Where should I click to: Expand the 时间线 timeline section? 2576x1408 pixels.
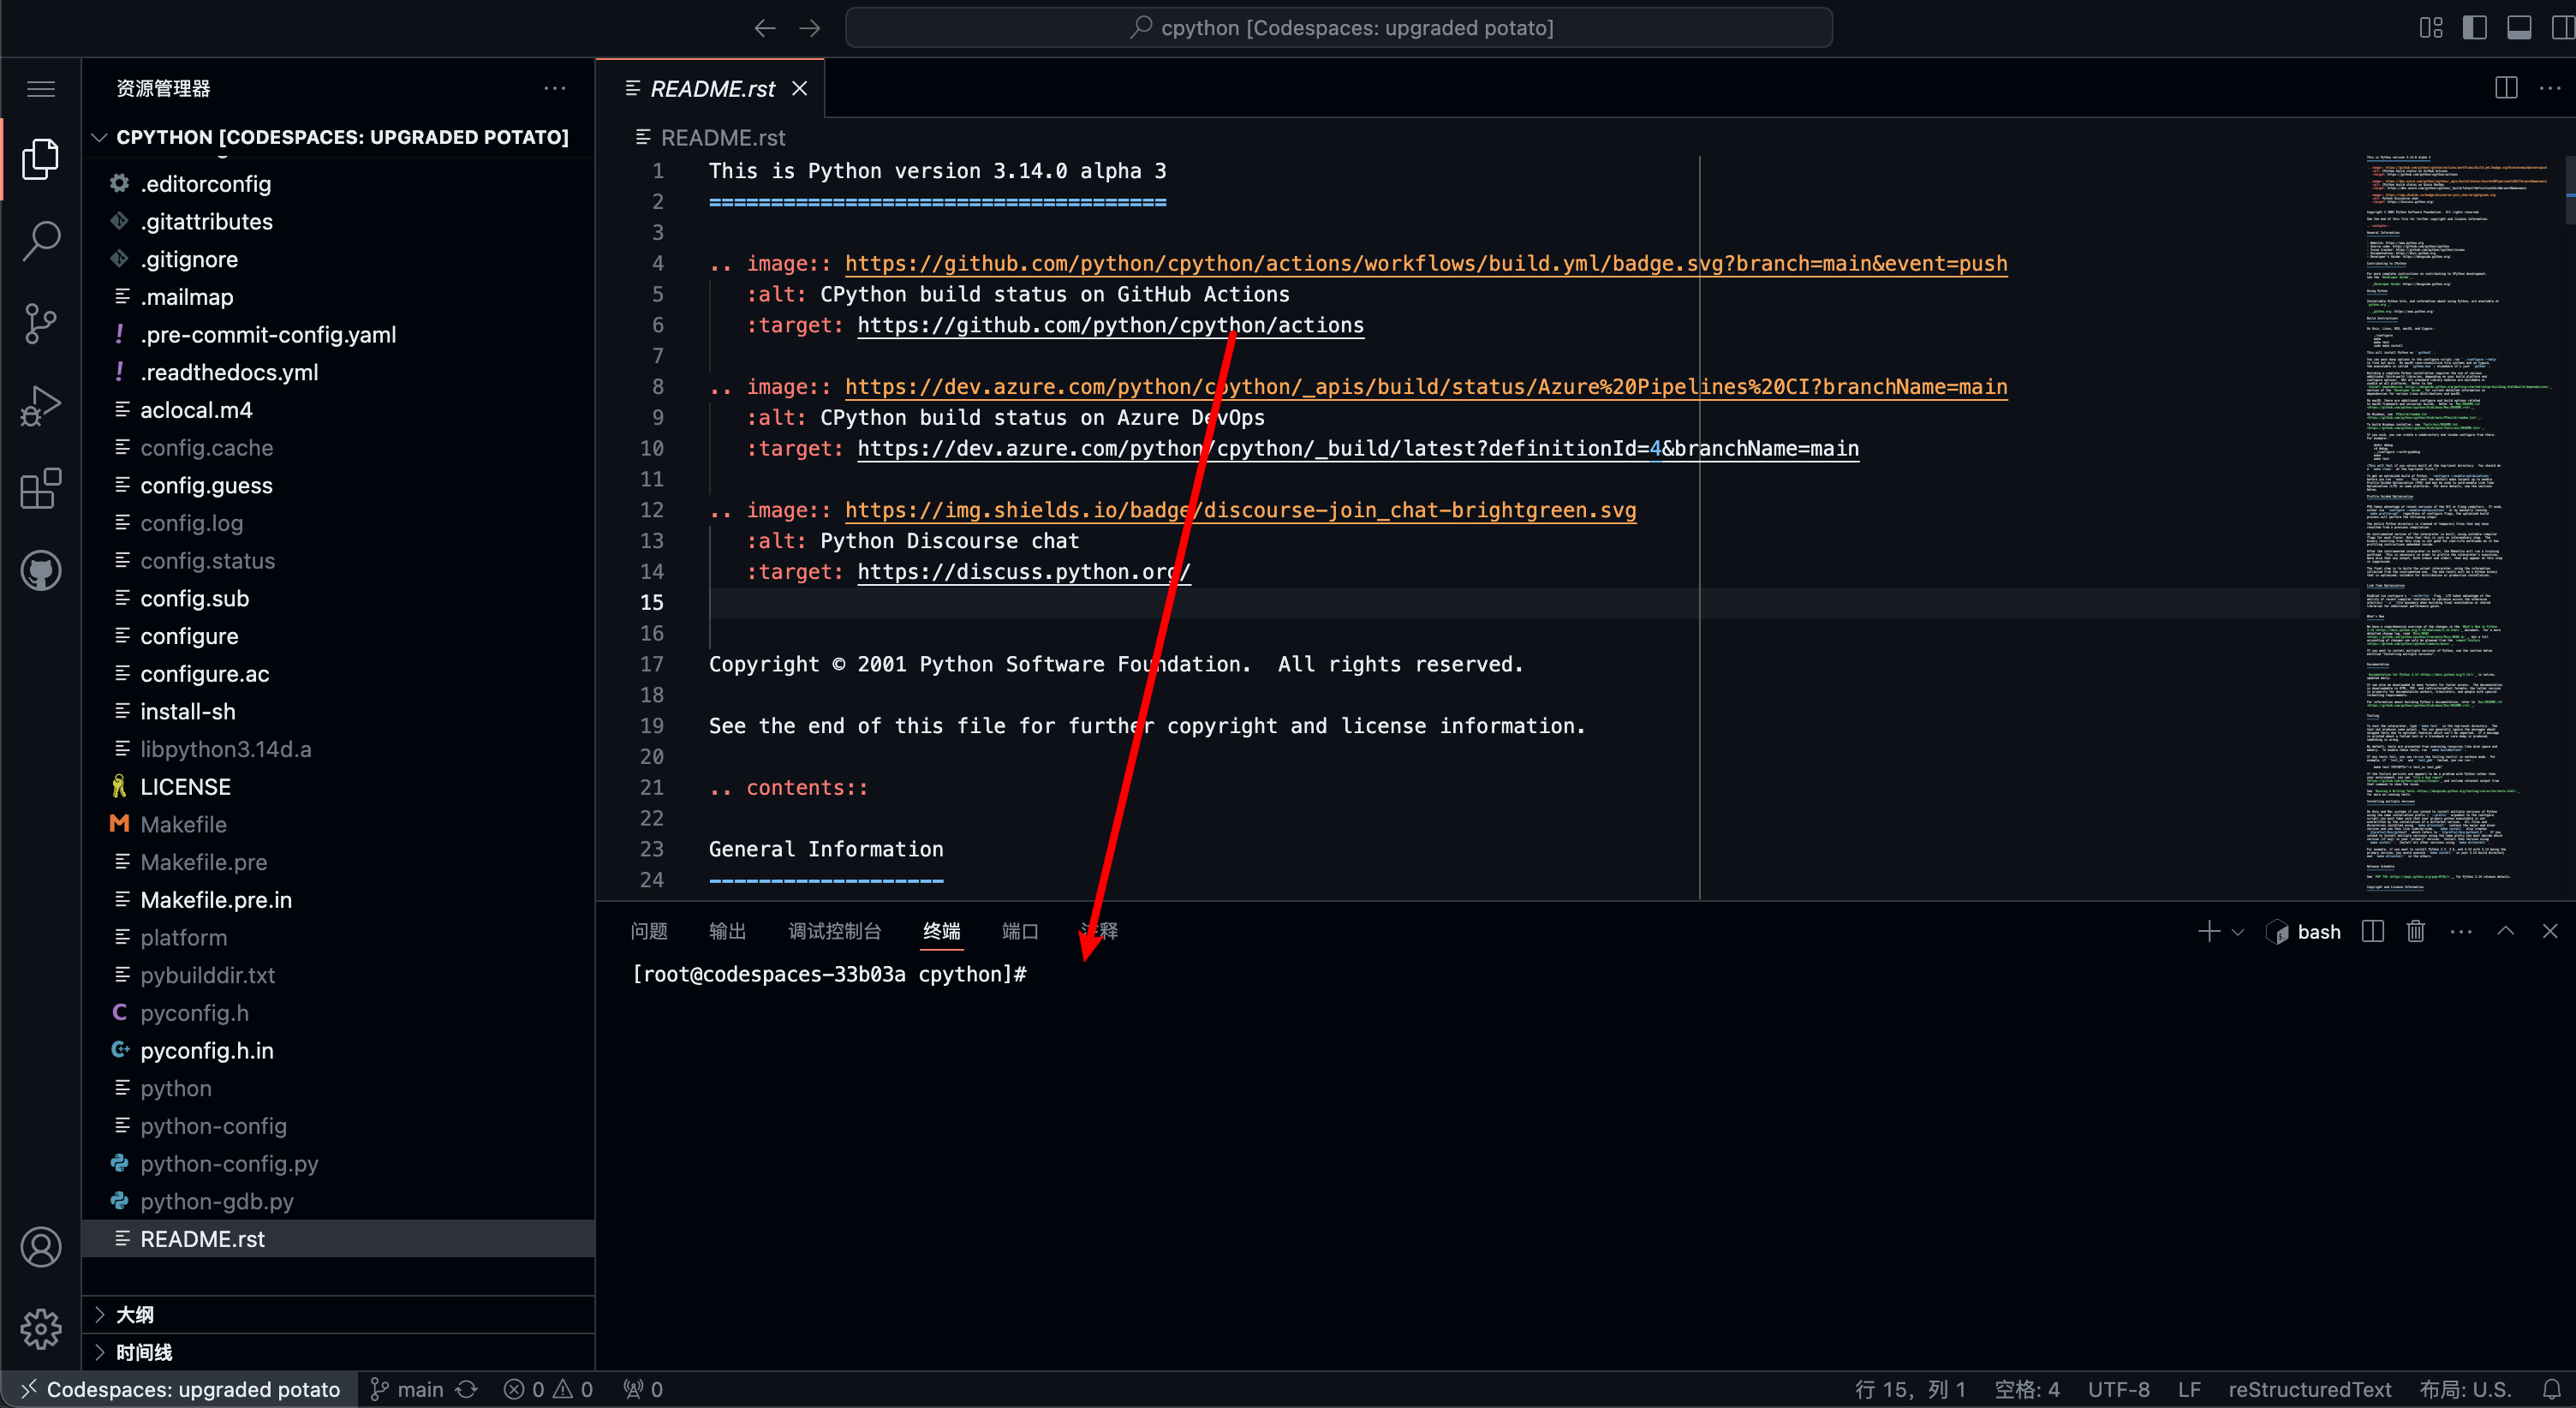(x=143, y=1352)
